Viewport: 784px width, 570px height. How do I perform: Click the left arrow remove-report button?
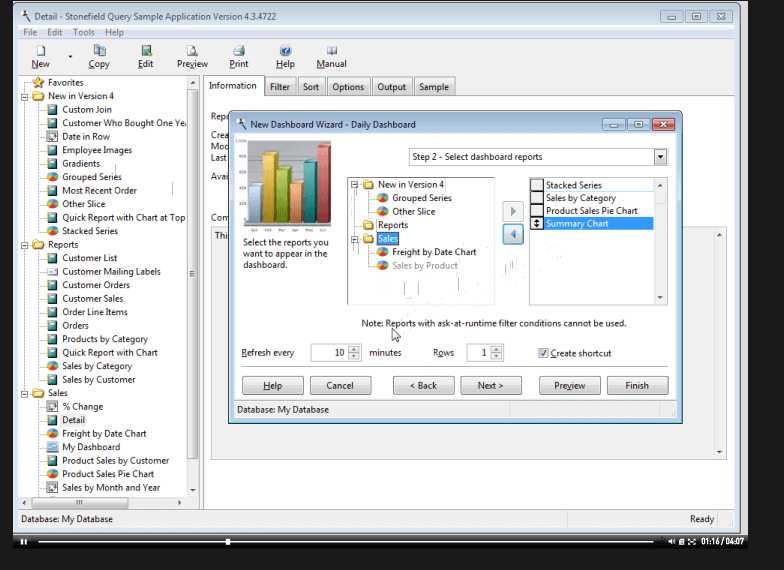[x=513, y=234]
